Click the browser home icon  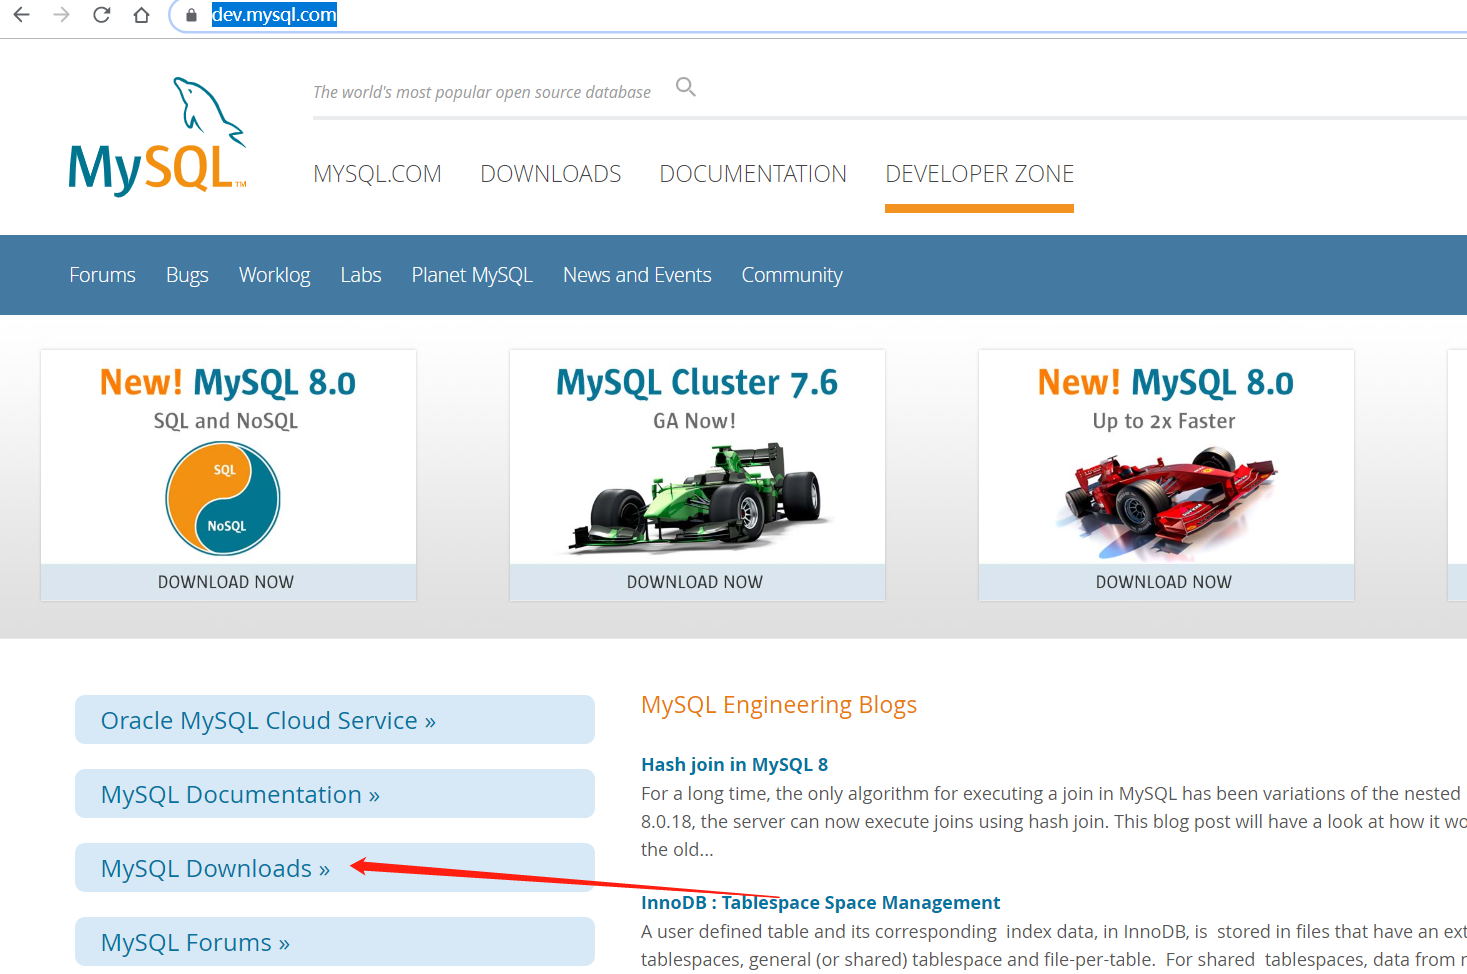pos(141,15)
